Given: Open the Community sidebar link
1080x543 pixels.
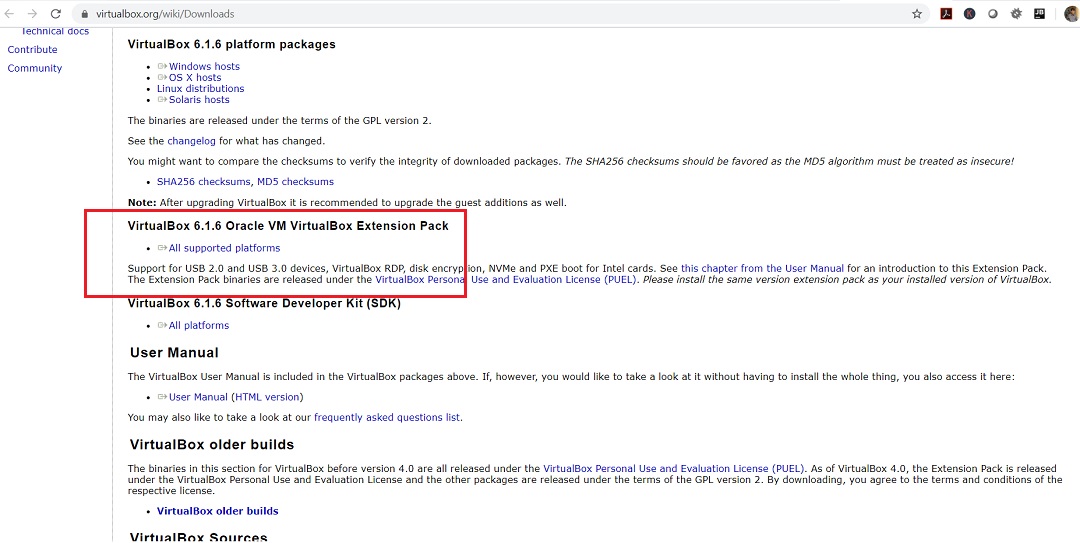Looking at the screenshot, I should coord(34,68).
